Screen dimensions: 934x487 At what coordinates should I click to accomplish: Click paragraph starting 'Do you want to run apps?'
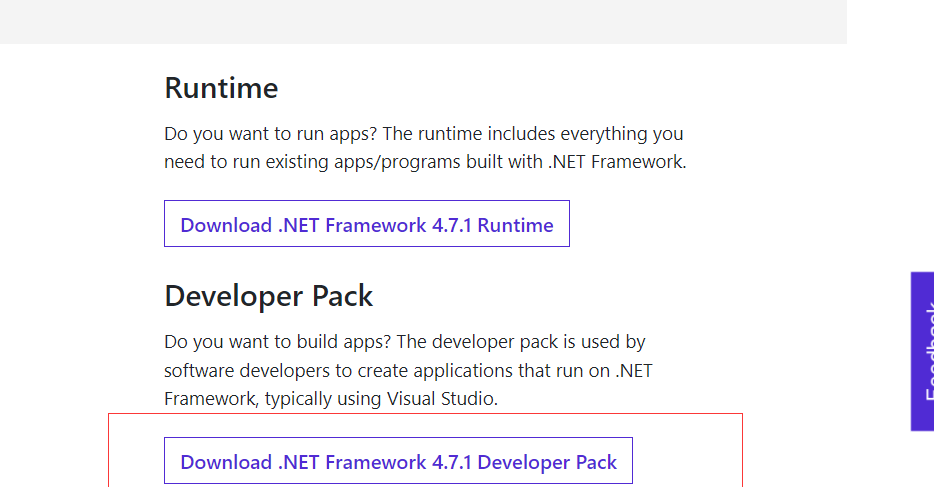(x=425, y=148)
